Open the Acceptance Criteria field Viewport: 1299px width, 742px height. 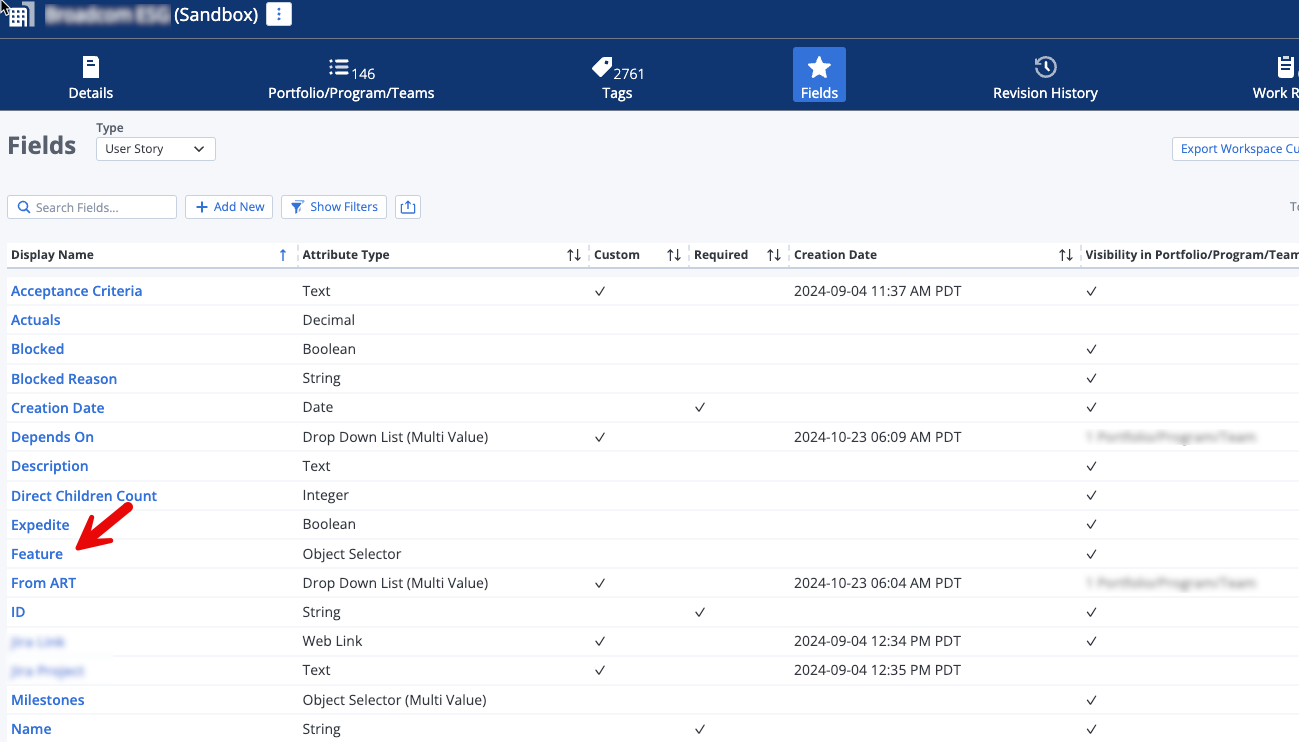coord(77,291)
